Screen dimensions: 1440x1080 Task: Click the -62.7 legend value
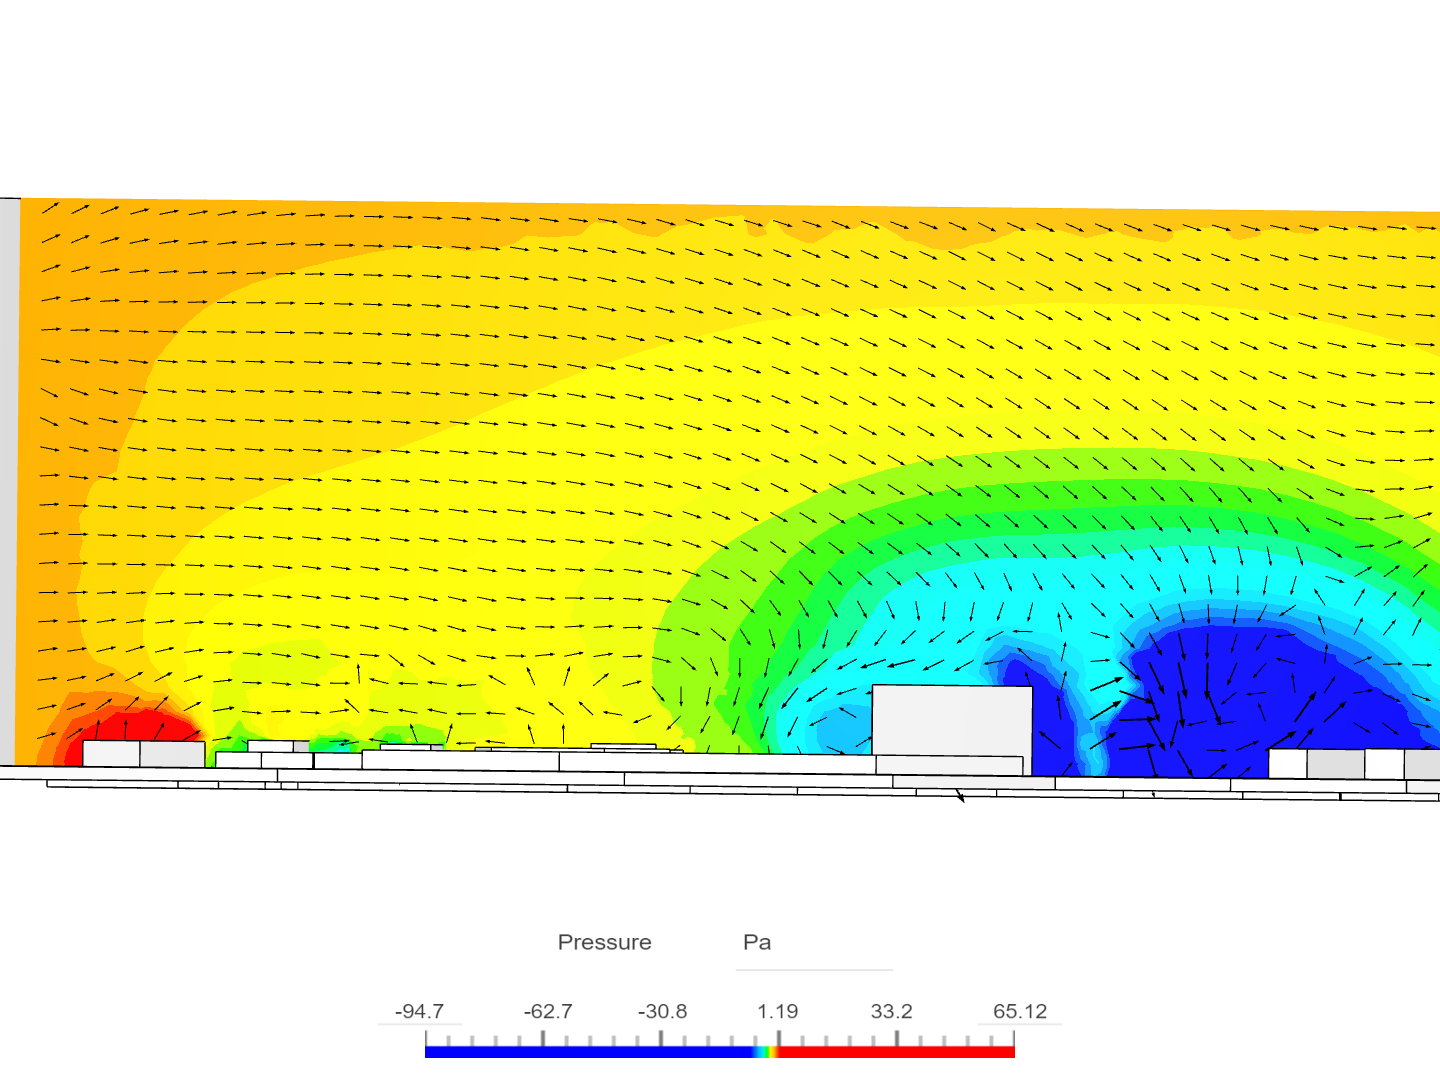click(548, 1011)
